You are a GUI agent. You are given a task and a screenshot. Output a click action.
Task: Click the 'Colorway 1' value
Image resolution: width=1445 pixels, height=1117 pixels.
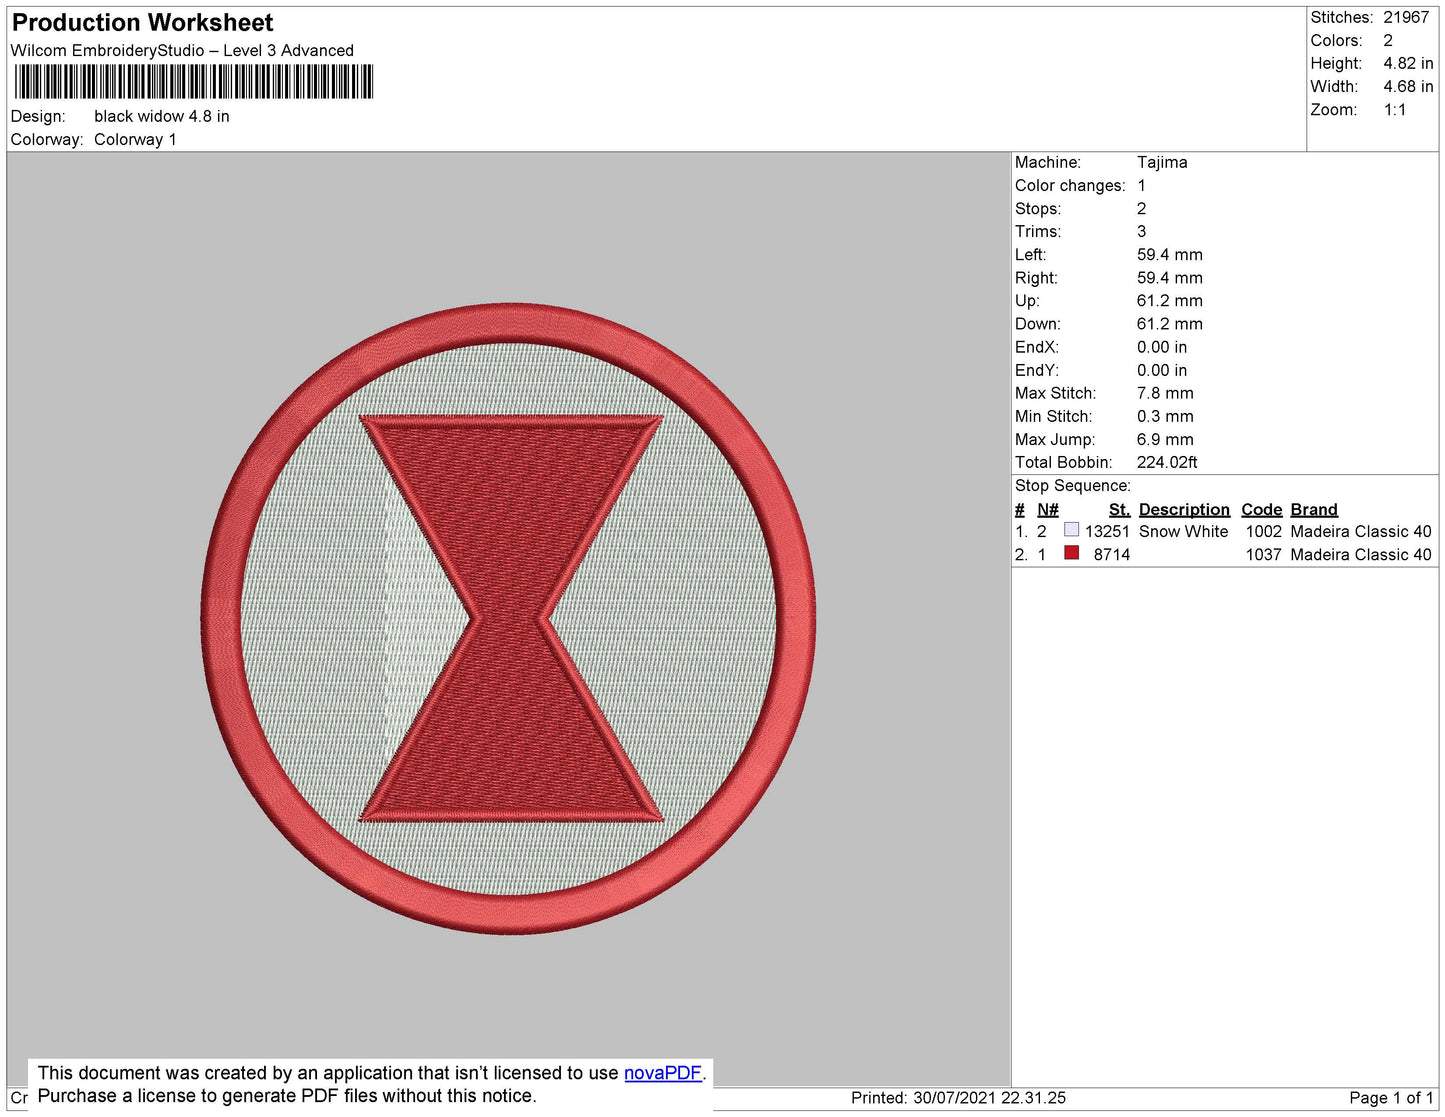click(x=135, y=139)
